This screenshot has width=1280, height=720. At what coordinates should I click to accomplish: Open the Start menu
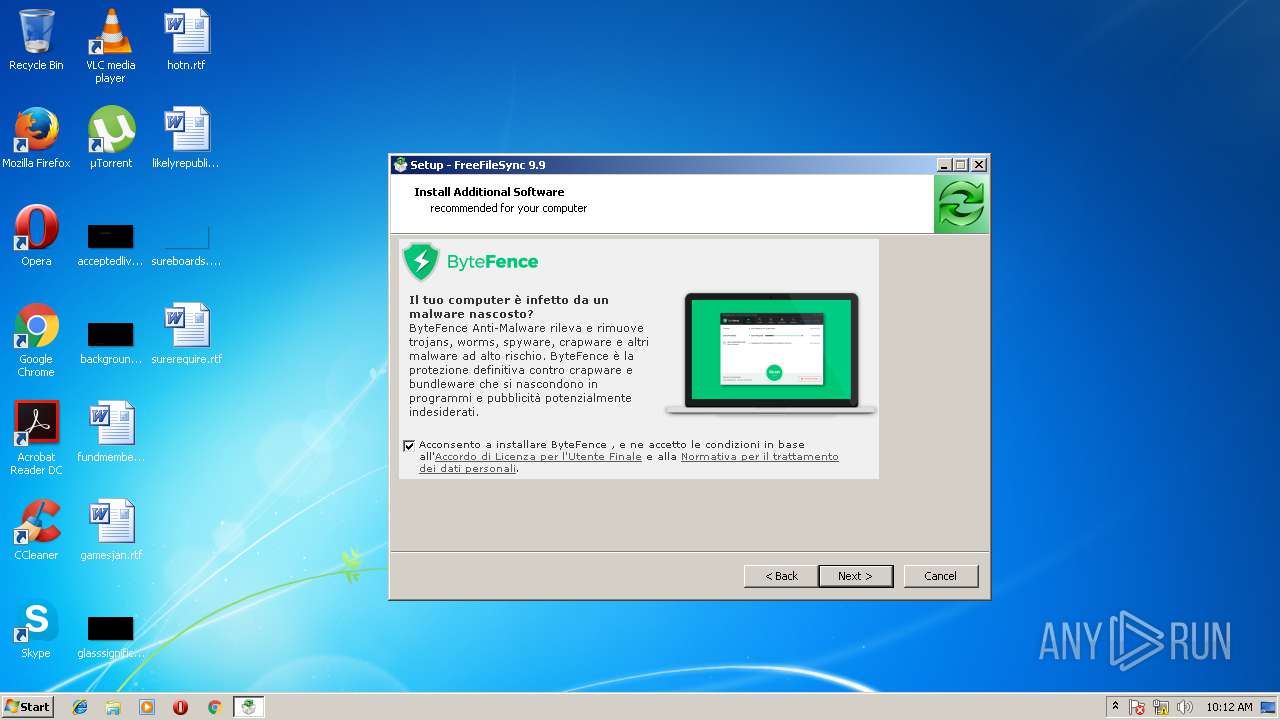coord(28,707)
